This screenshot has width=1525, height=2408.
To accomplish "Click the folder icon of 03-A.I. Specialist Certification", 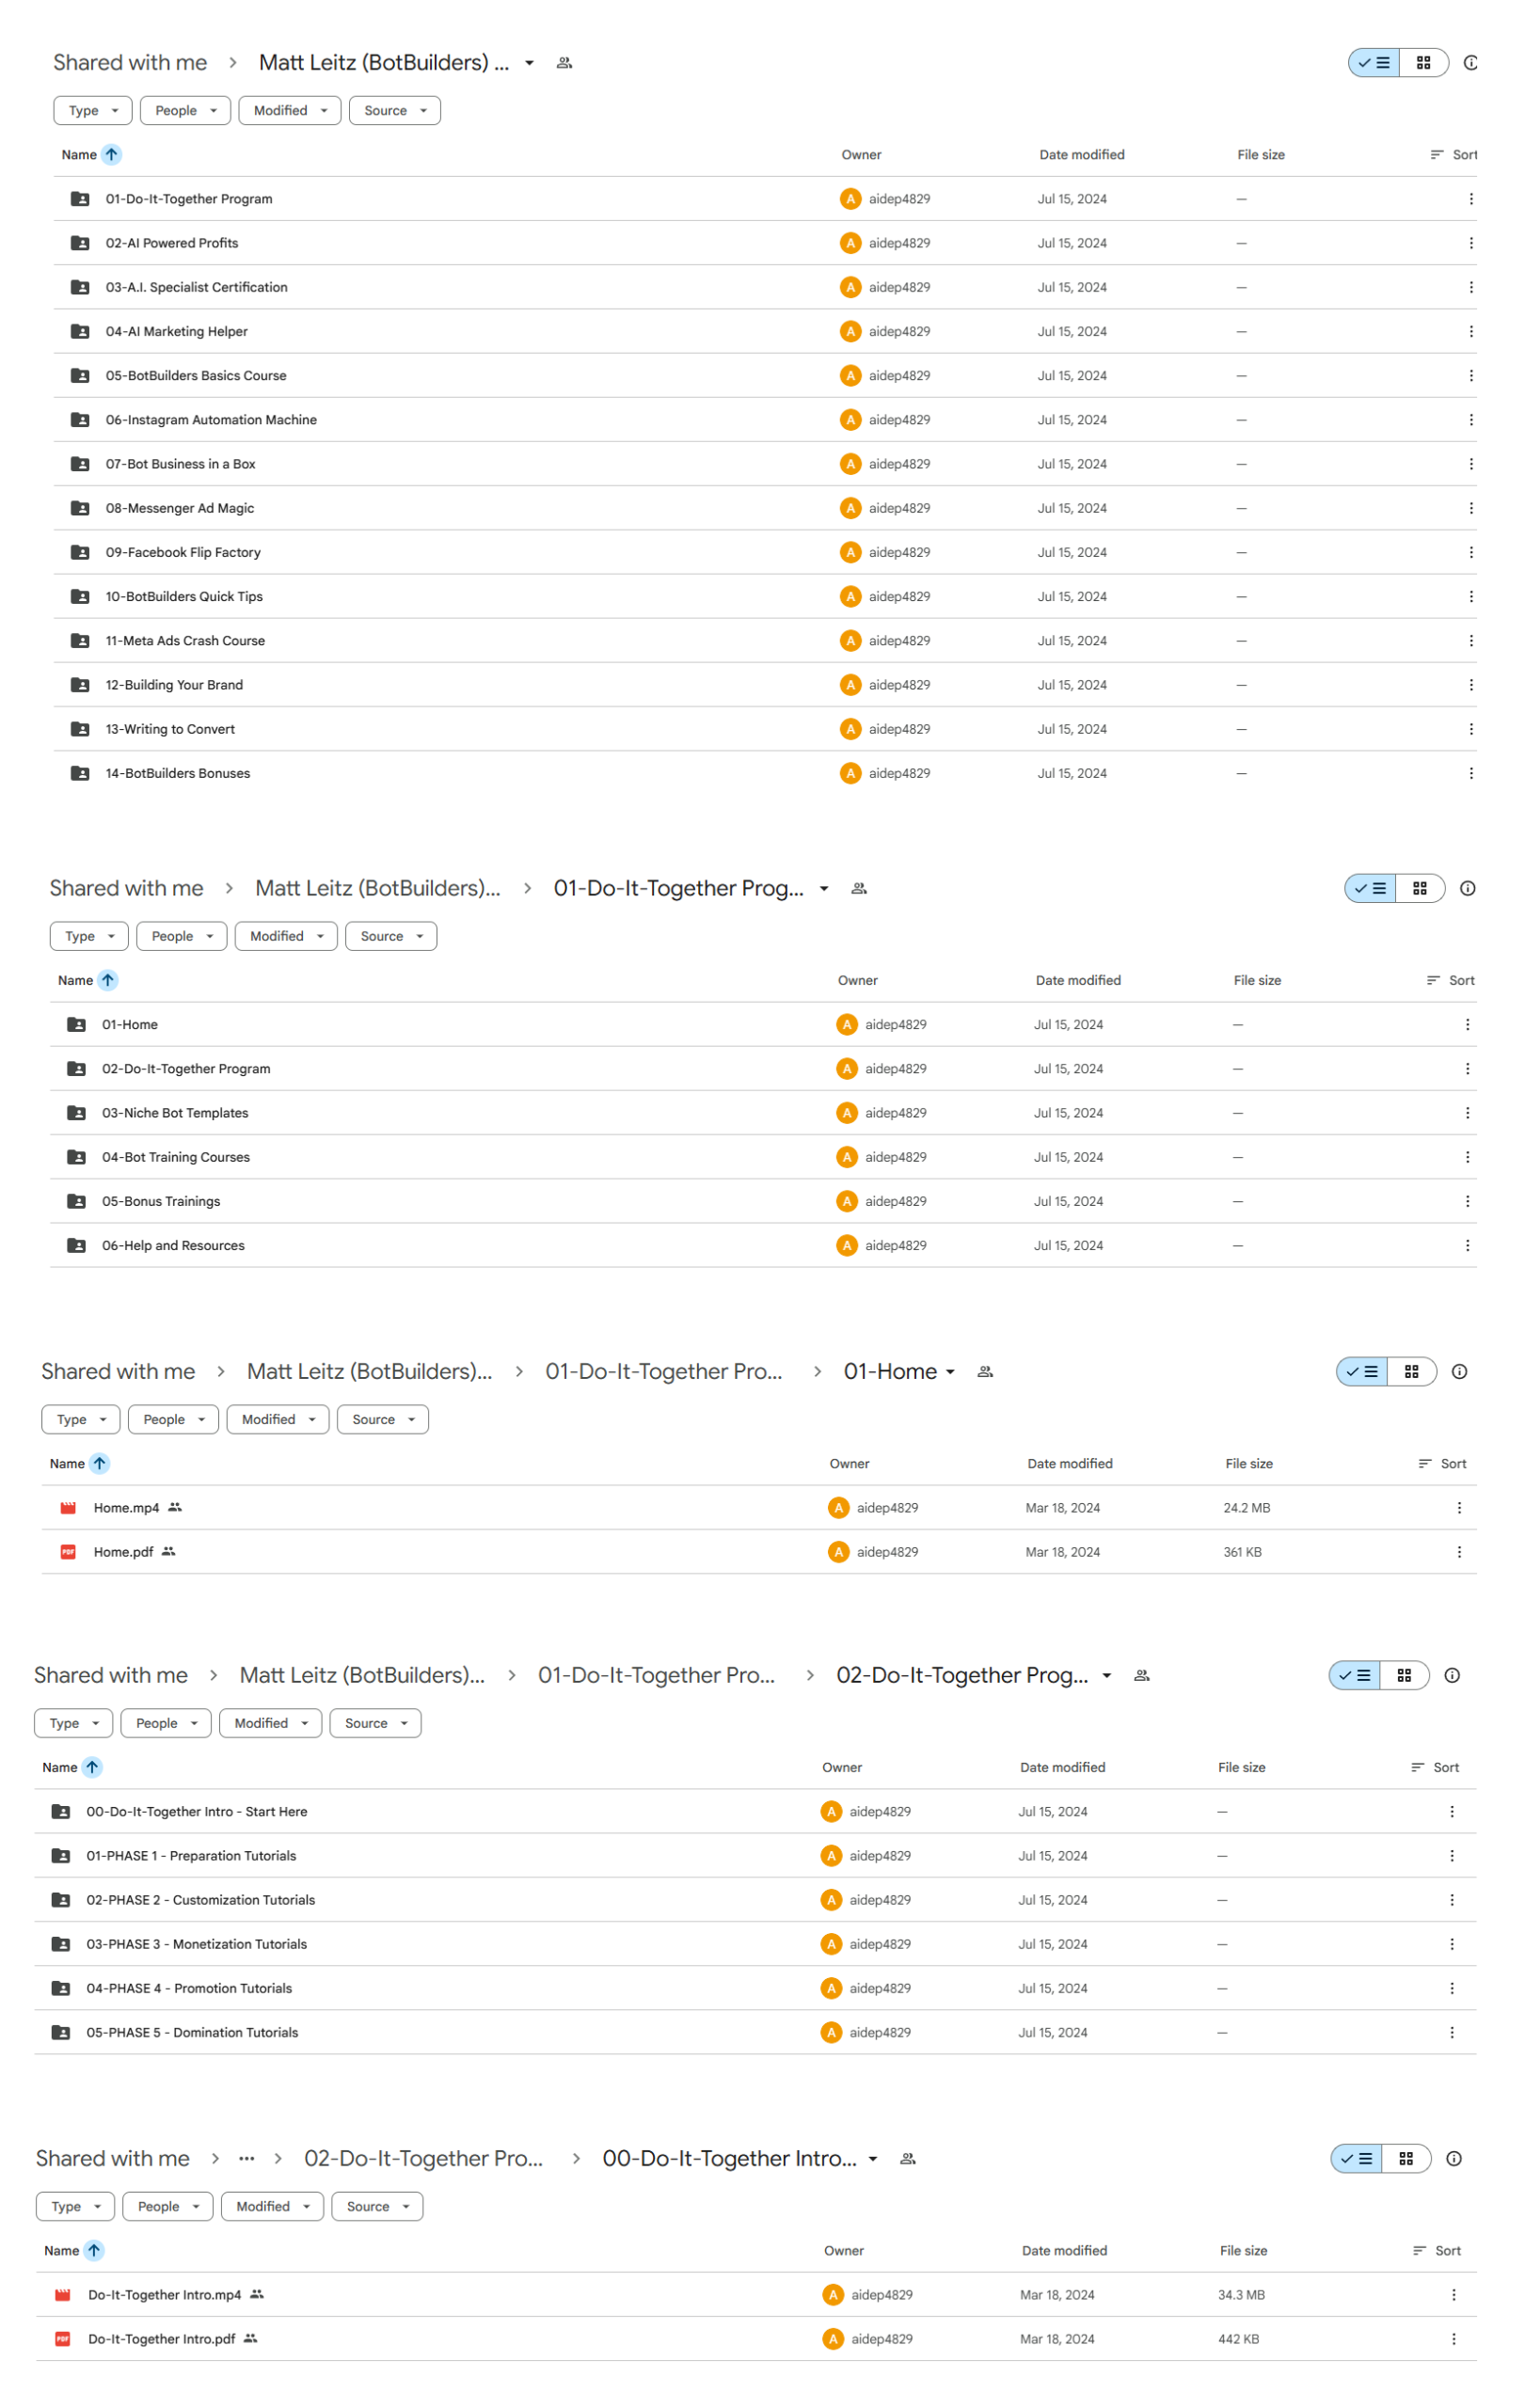I will point(80,287).
